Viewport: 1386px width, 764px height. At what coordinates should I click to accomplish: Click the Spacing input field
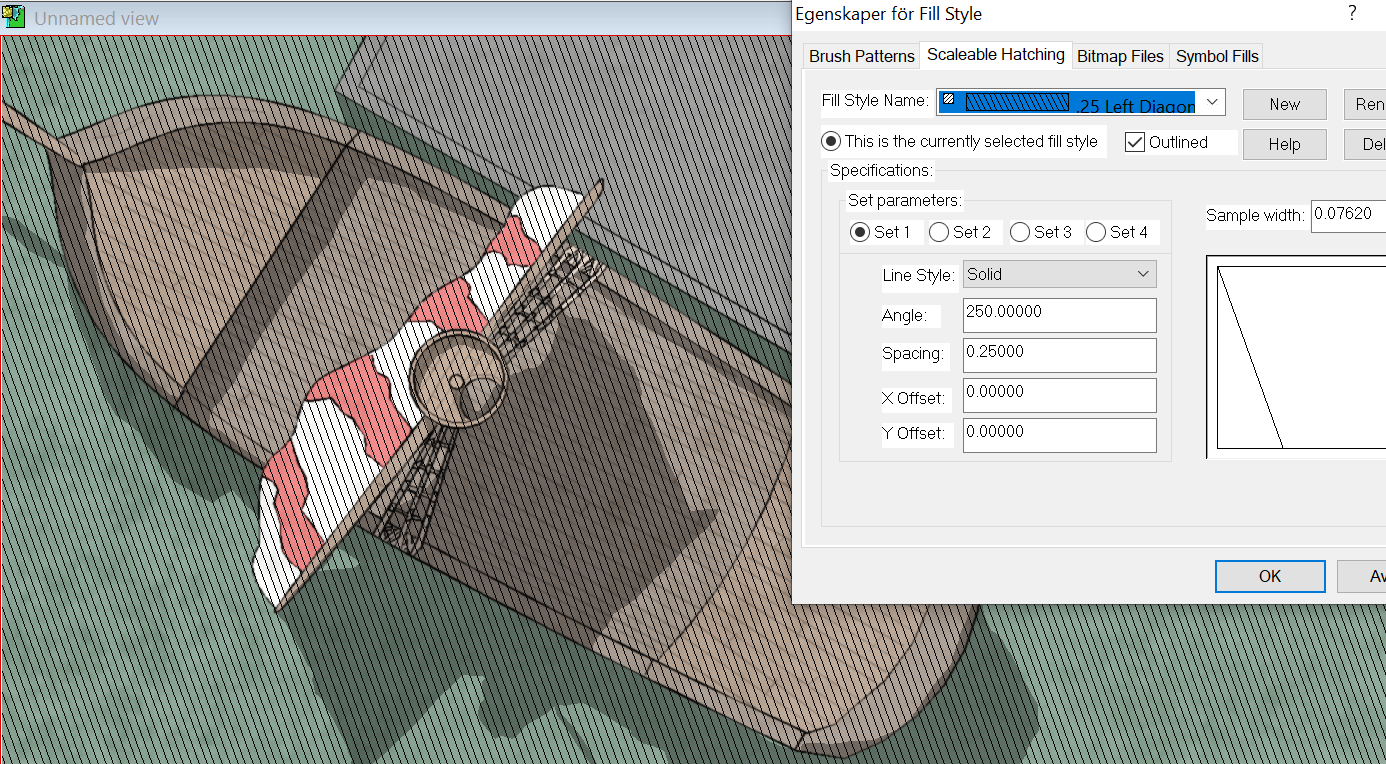(1059, 355)
